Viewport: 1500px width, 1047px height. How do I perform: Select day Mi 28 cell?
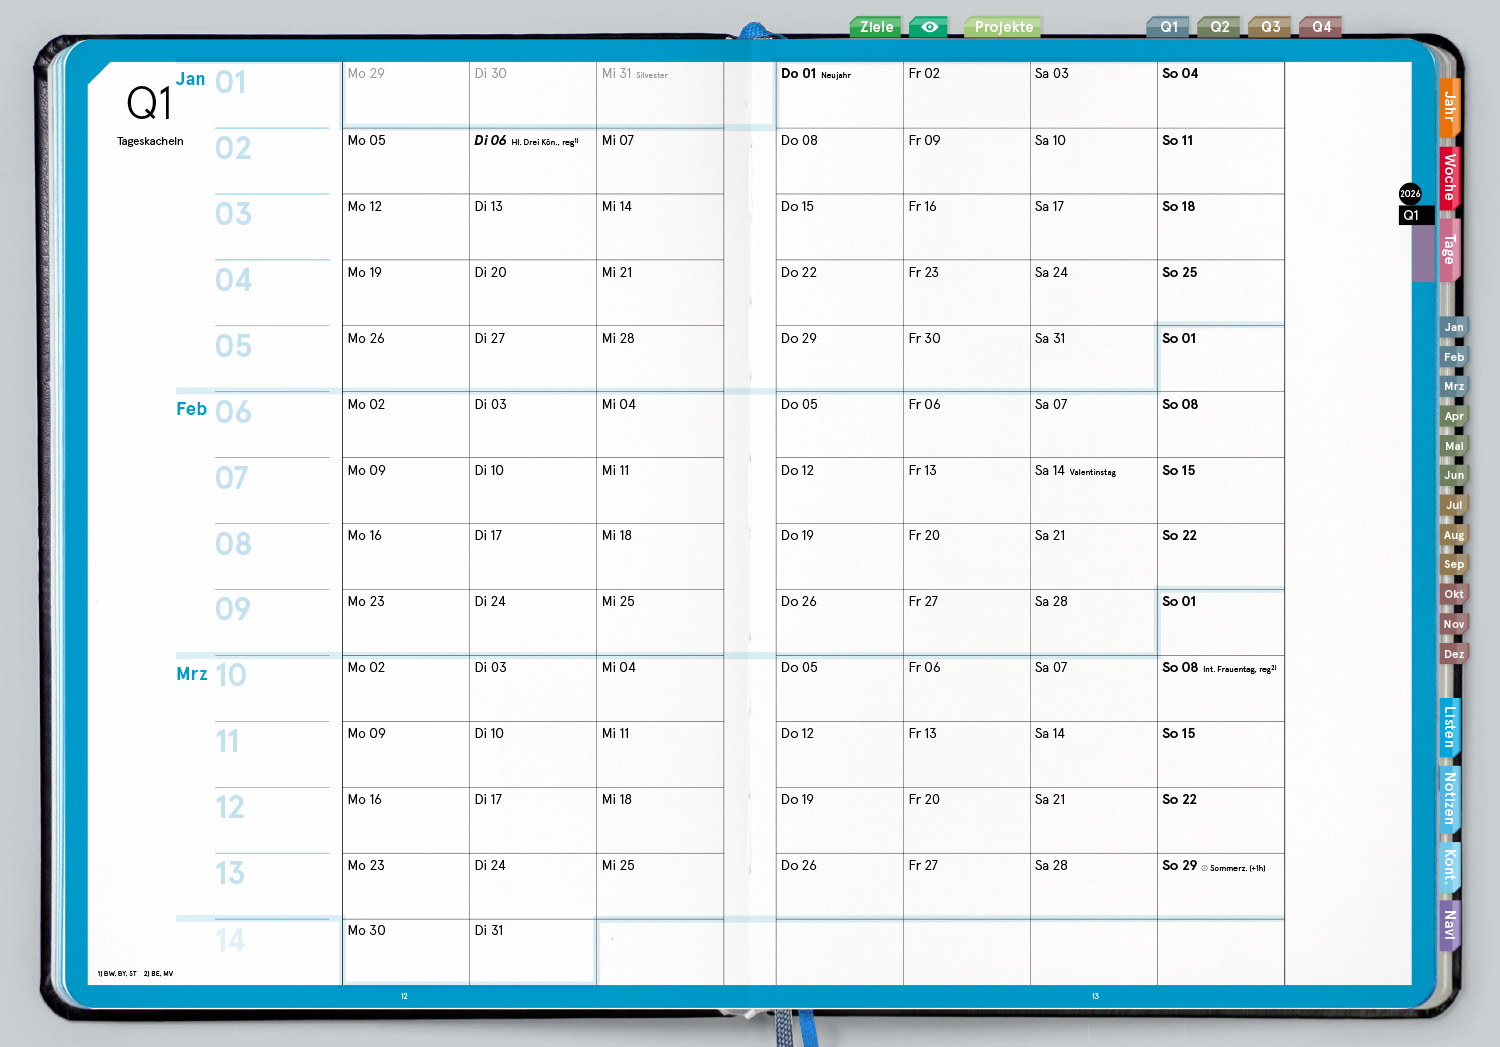660,358
